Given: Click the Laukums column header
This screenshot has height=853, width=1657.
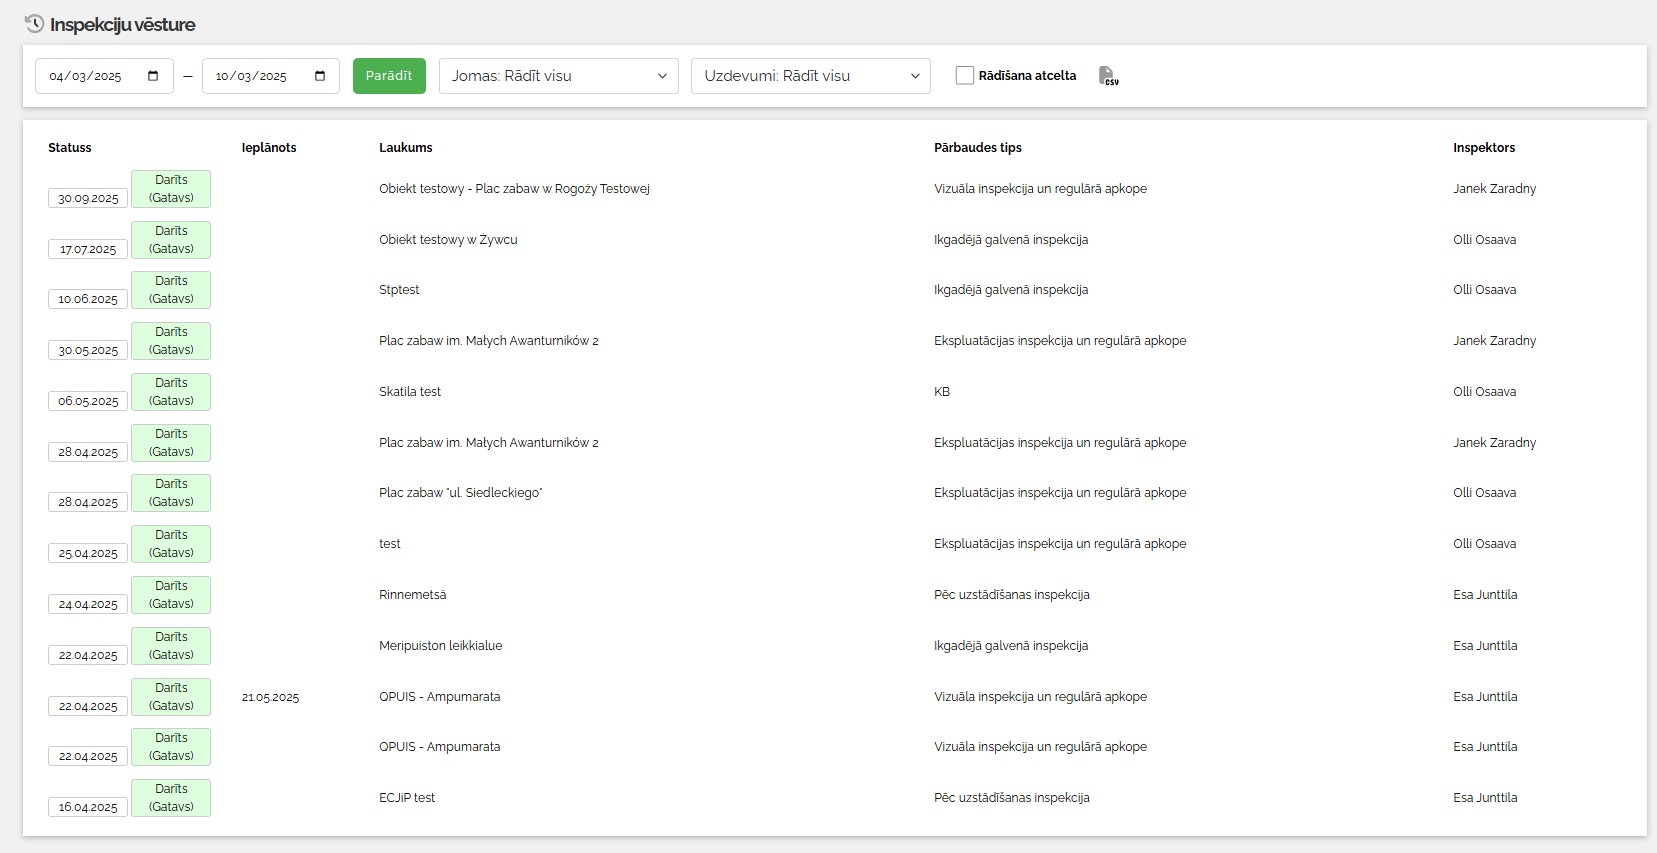Looking at the screenshot, I should click(406, 148).
